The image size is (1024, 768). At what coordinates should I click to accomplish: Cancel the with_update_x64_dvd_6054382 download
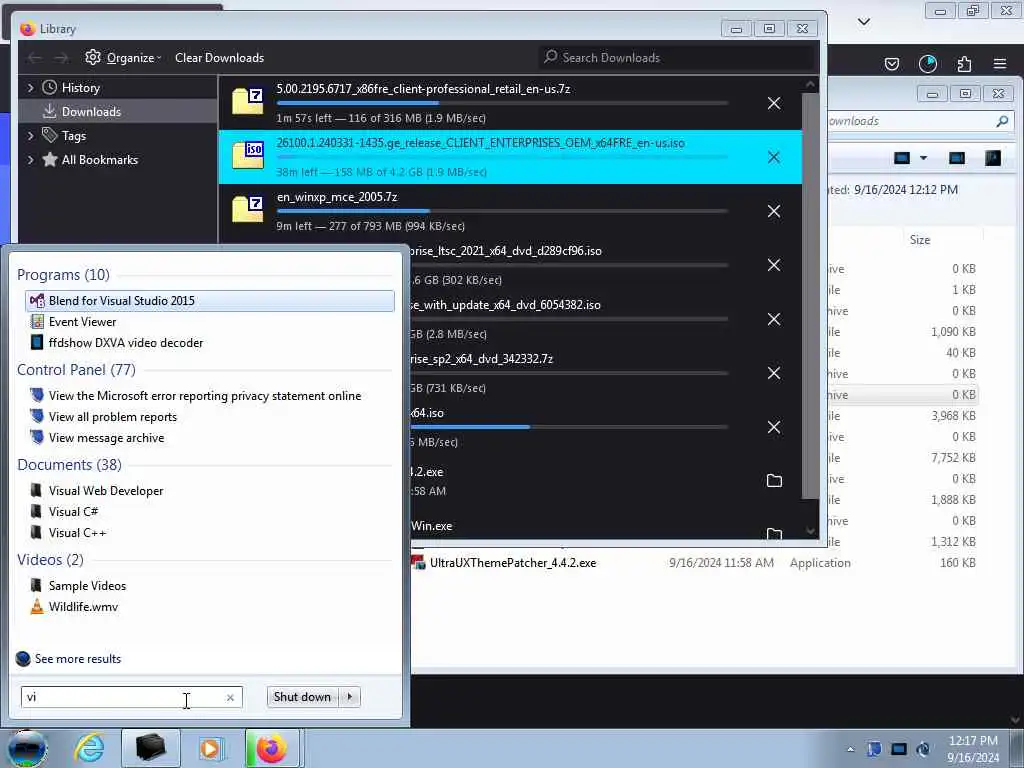pos(774,319)
